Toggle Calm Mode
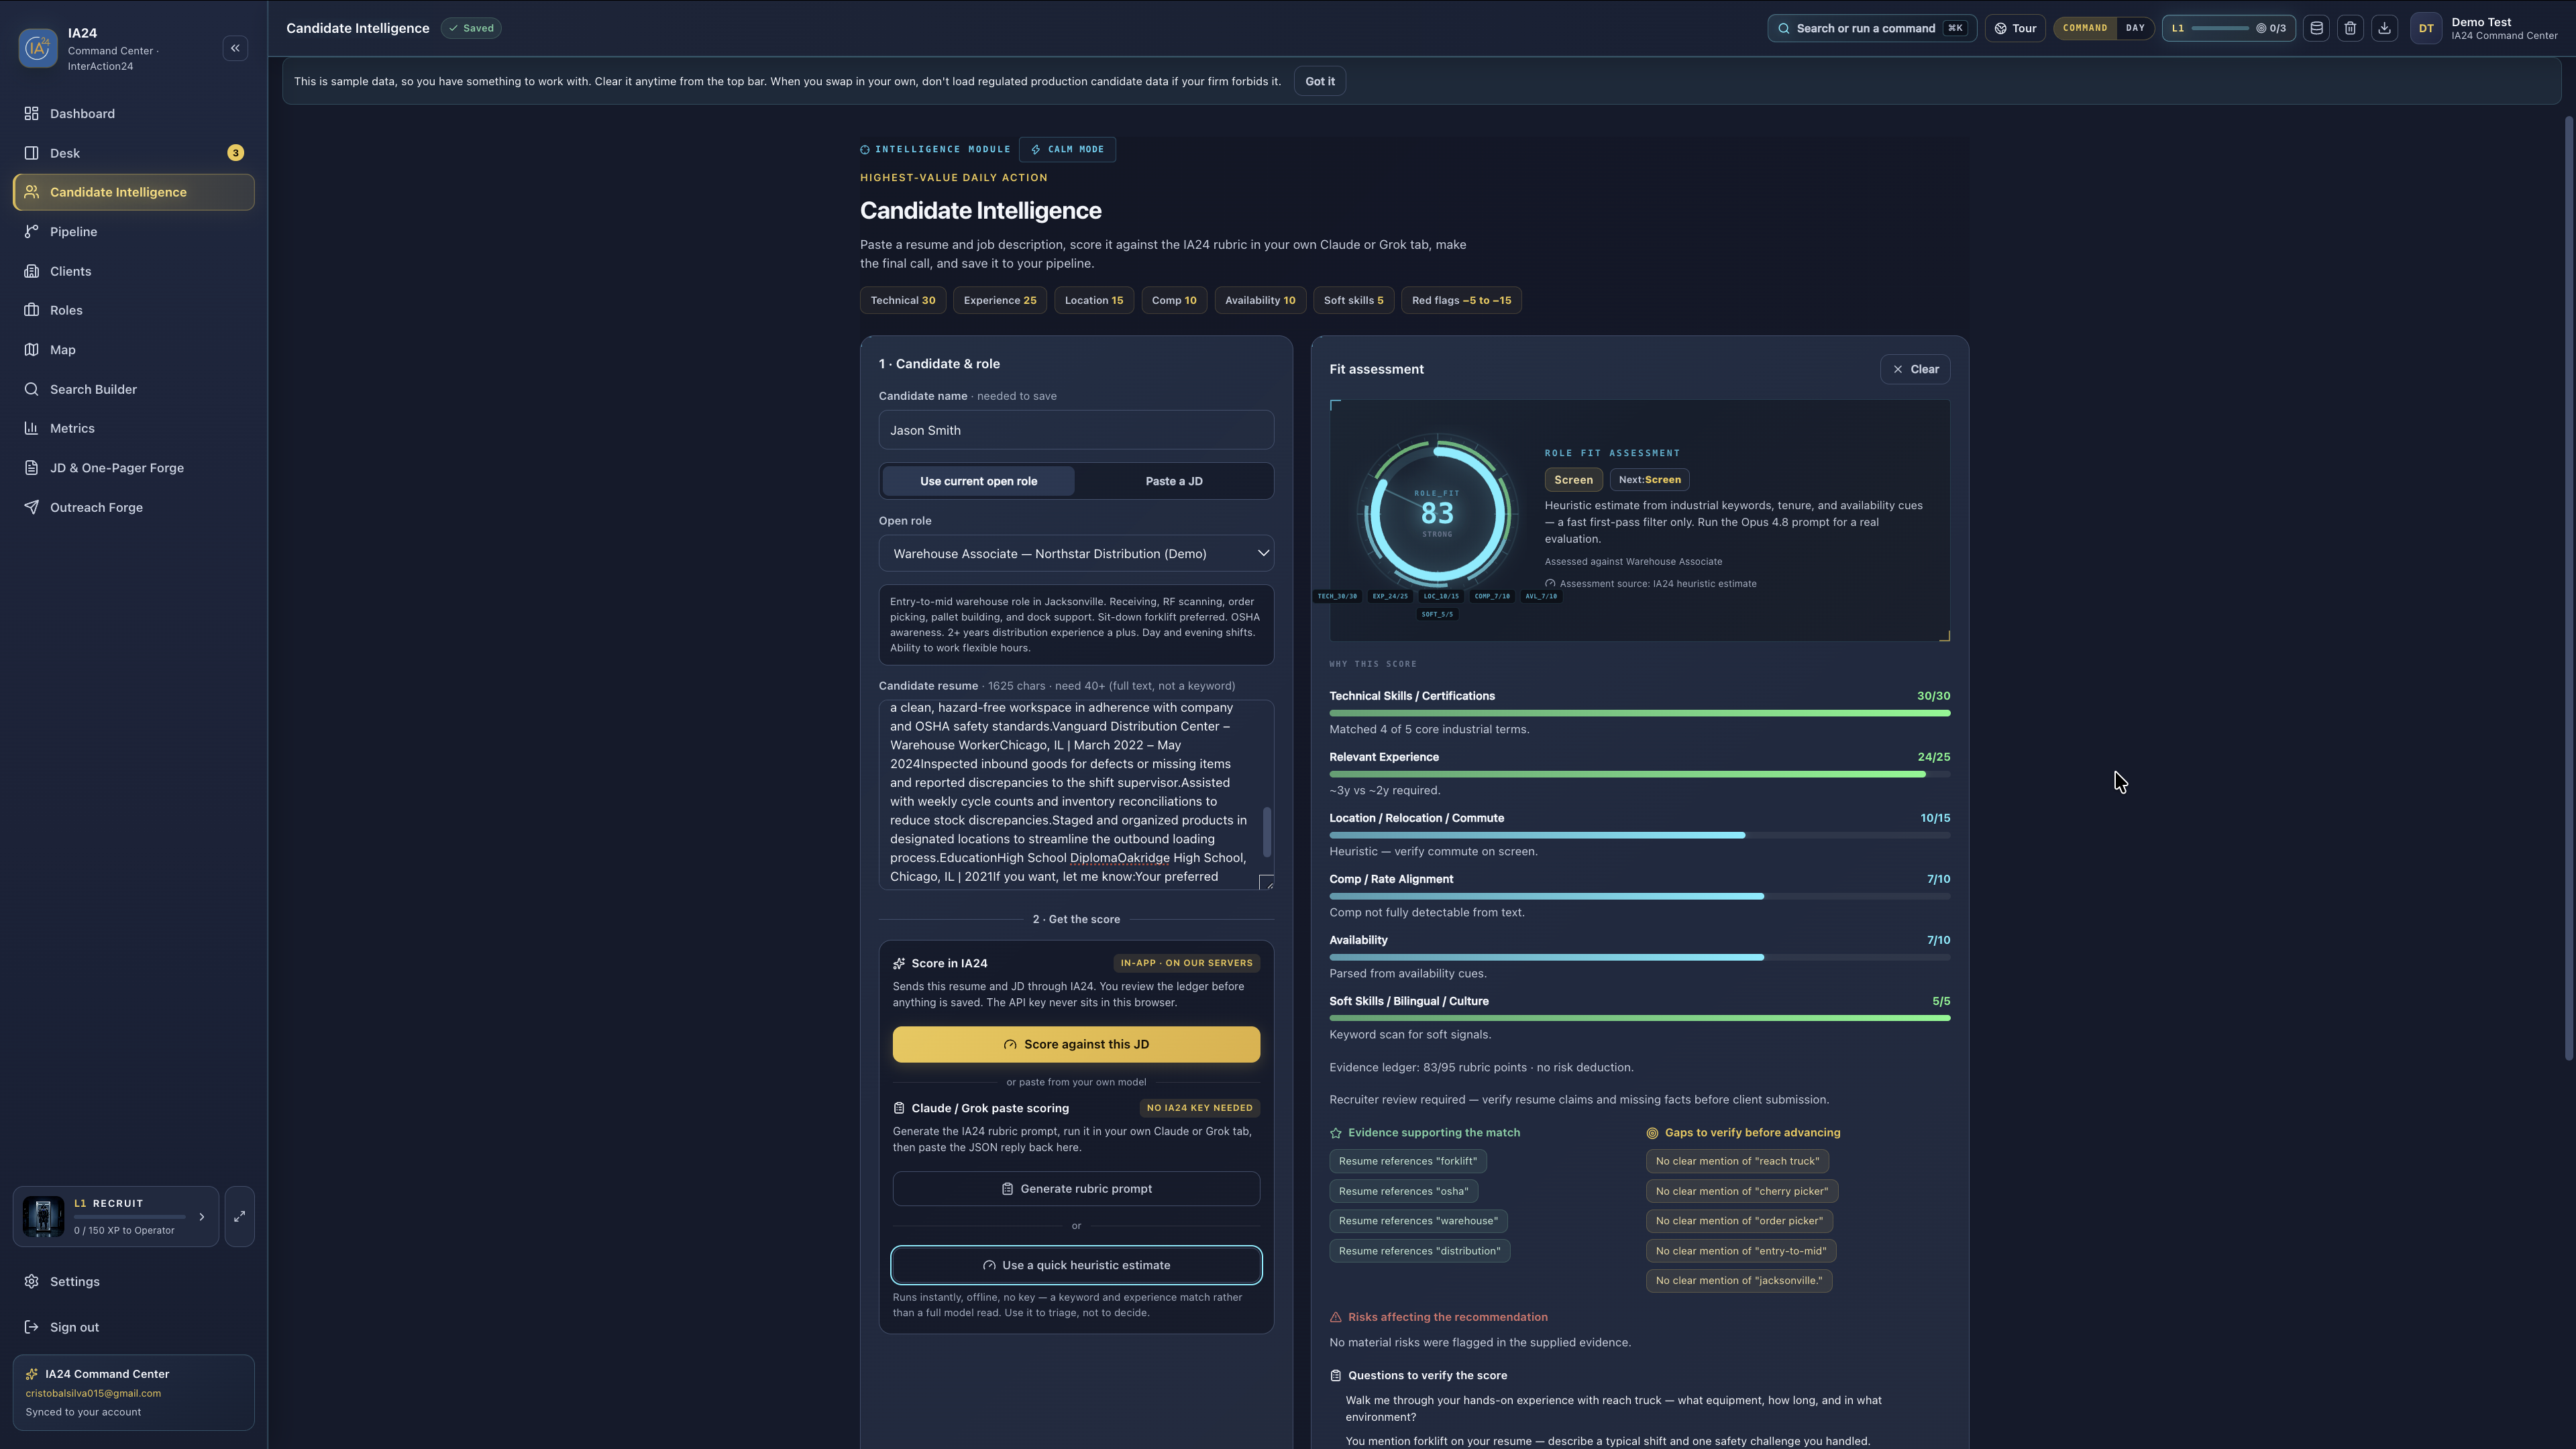 (1067, 149)
